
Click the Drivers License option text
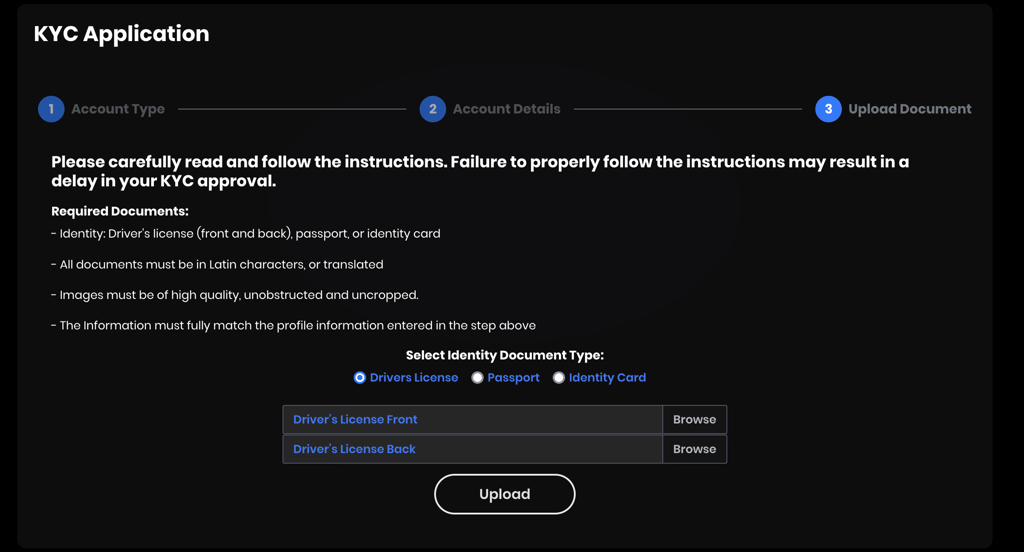click(x=413, y=378)
